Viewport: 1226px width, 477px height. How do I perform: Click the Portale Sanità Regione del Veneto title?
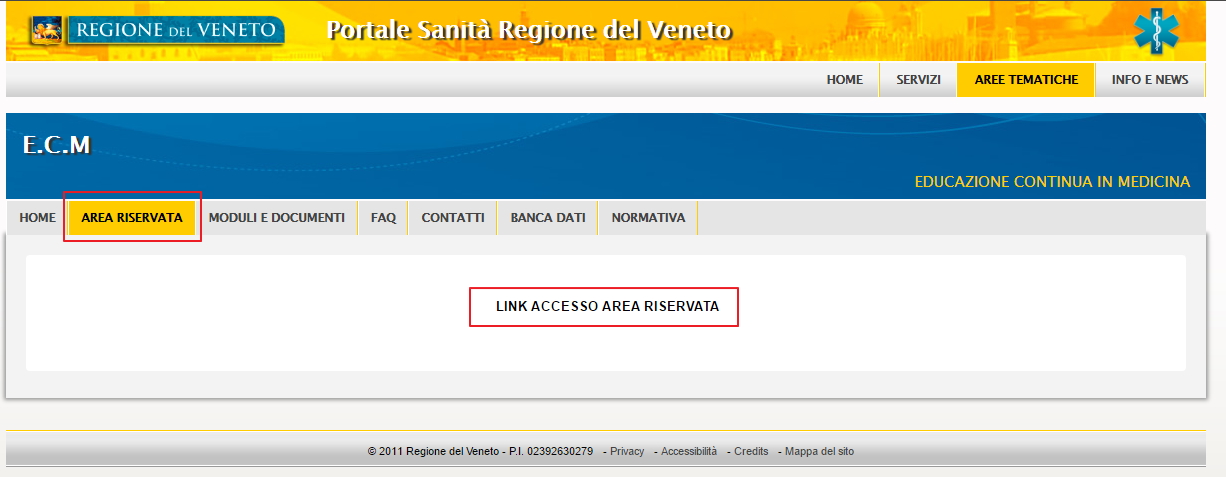pyautogui.click(x=528, y=30)
